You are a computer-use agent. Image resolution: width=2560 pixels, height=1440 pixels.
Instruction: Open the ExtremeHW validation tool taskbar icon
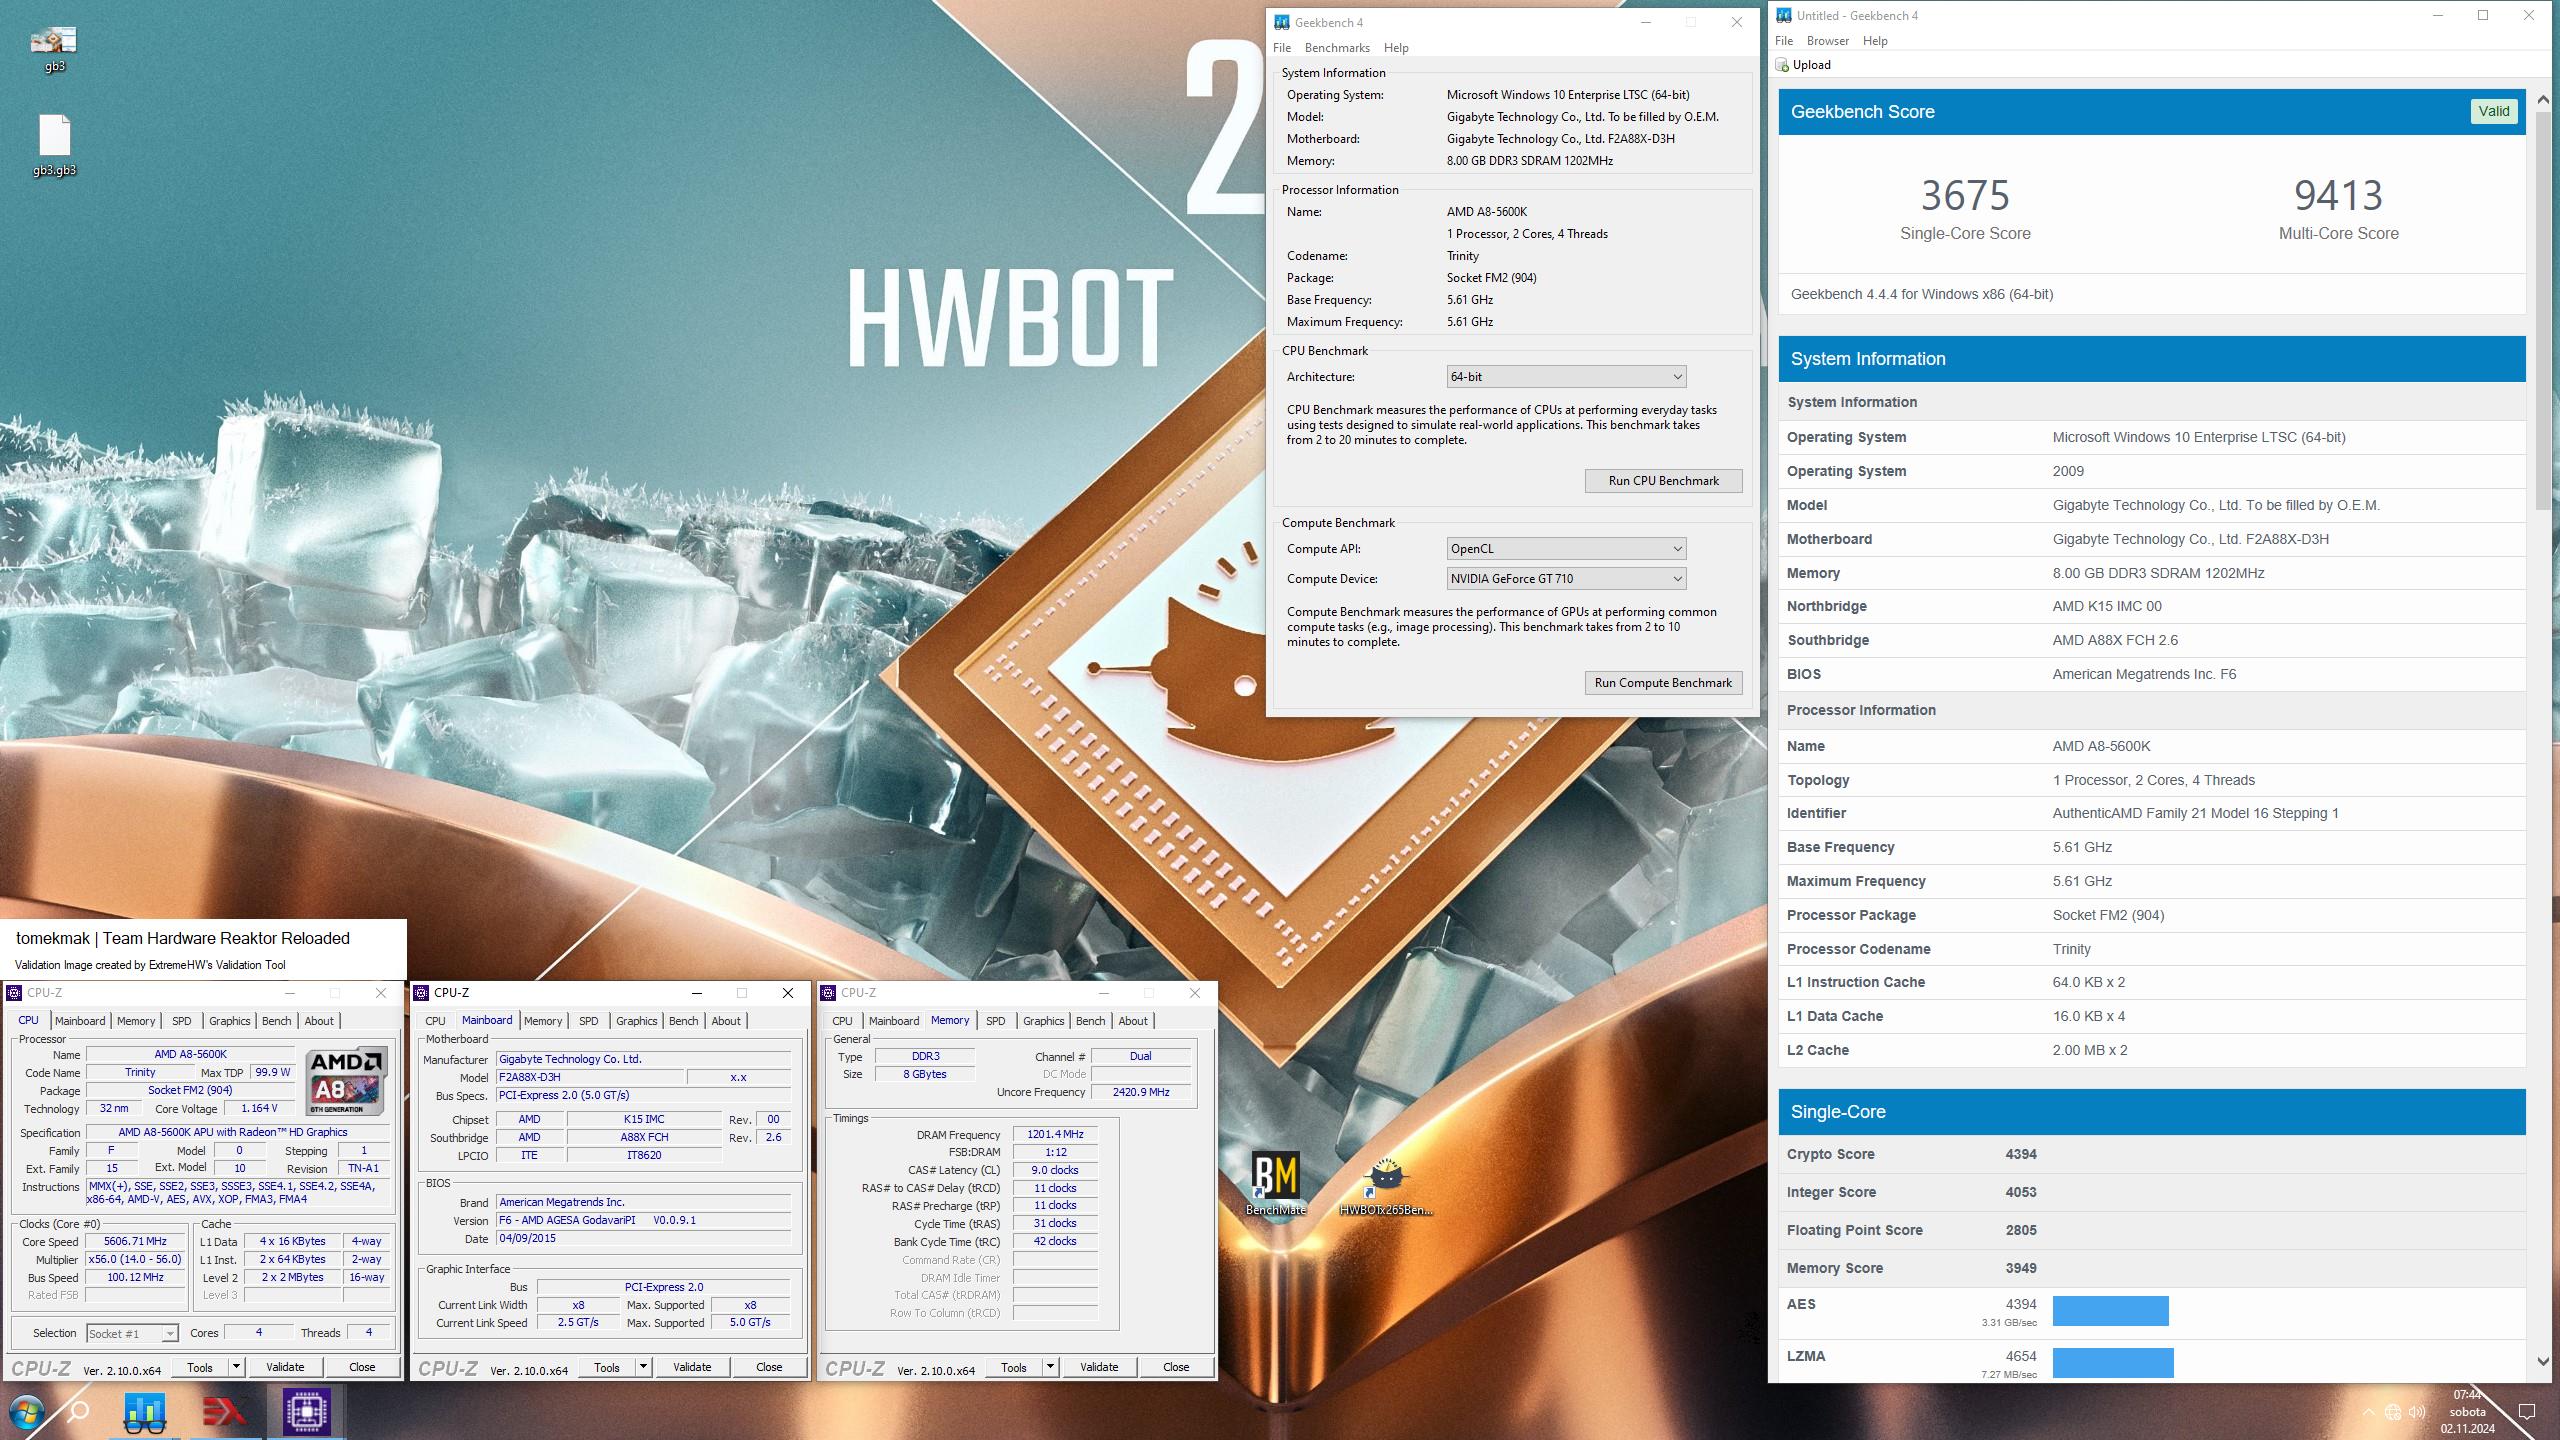pos(225,1412)
